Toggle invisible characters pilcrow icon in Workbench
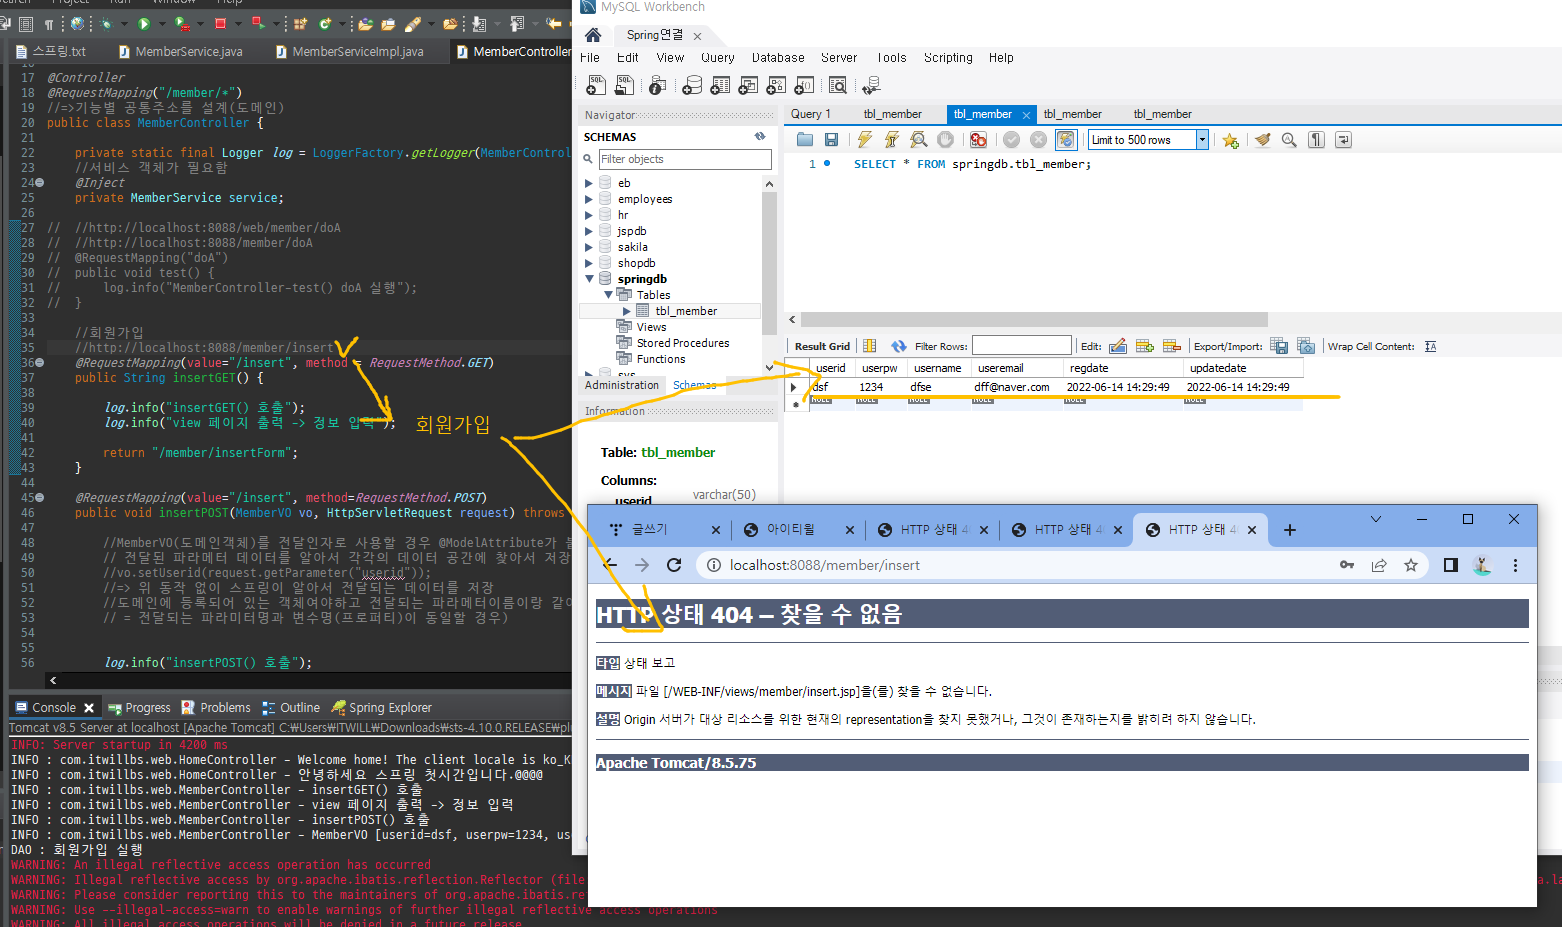 1317,140
